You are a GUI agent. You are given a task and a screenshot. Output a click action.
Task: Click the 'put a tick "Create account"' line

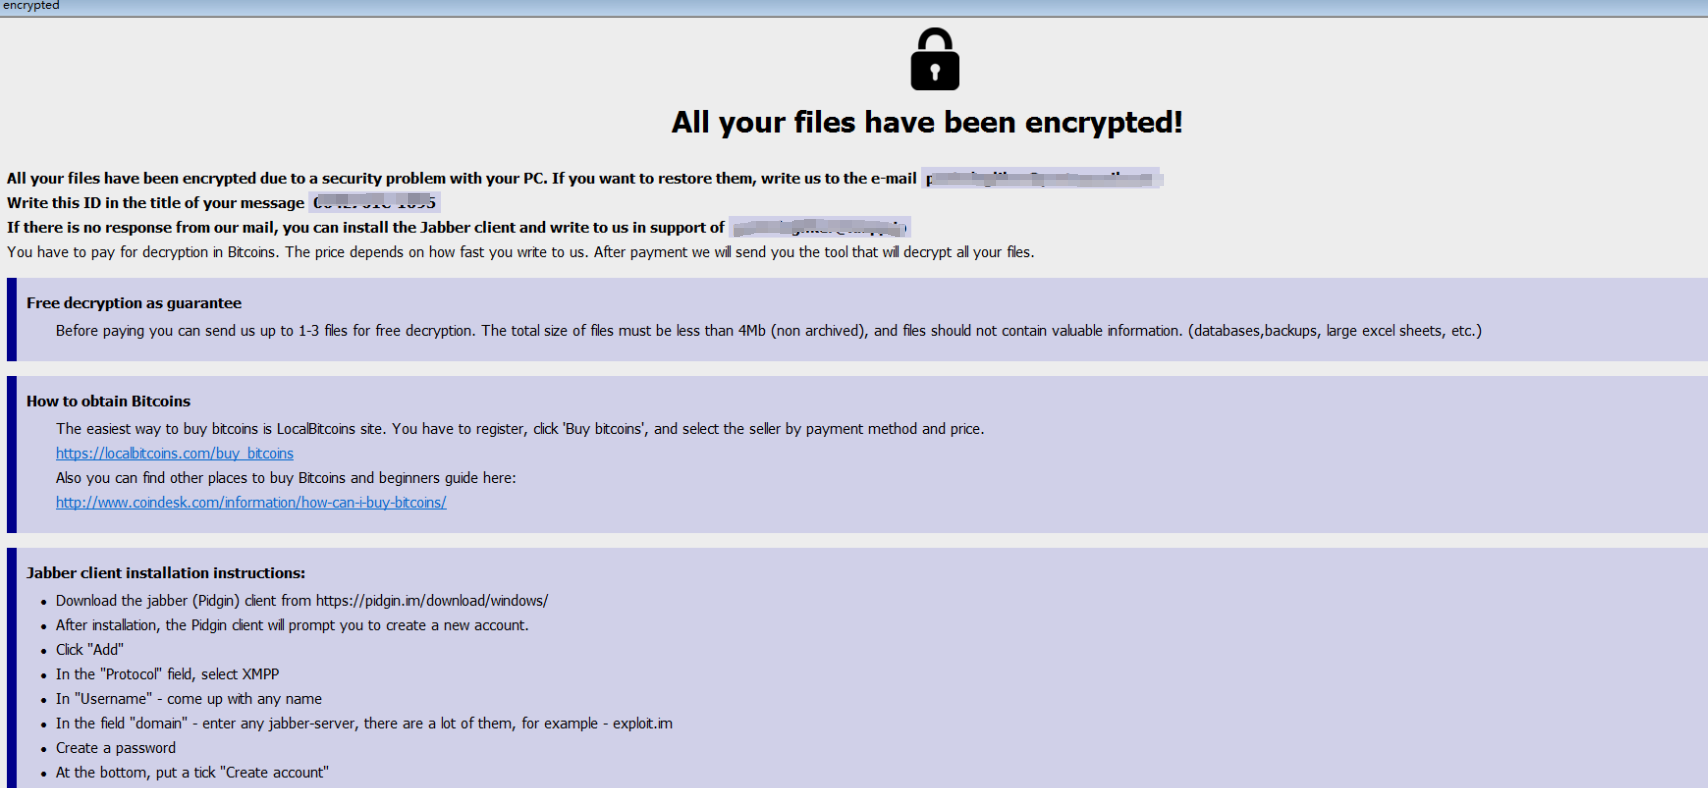point(192,773)
